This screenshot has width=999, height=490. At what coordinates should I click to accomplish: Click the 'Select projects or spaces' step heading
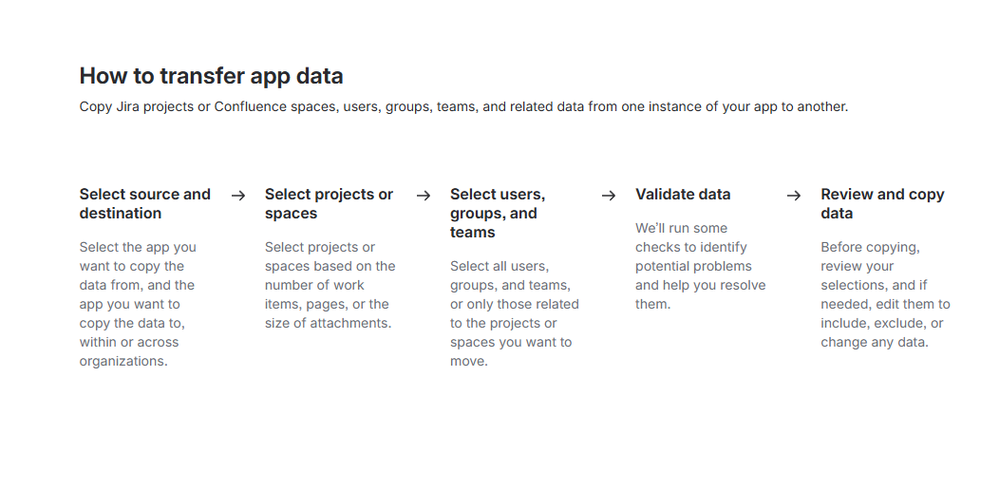click(329, 204)
